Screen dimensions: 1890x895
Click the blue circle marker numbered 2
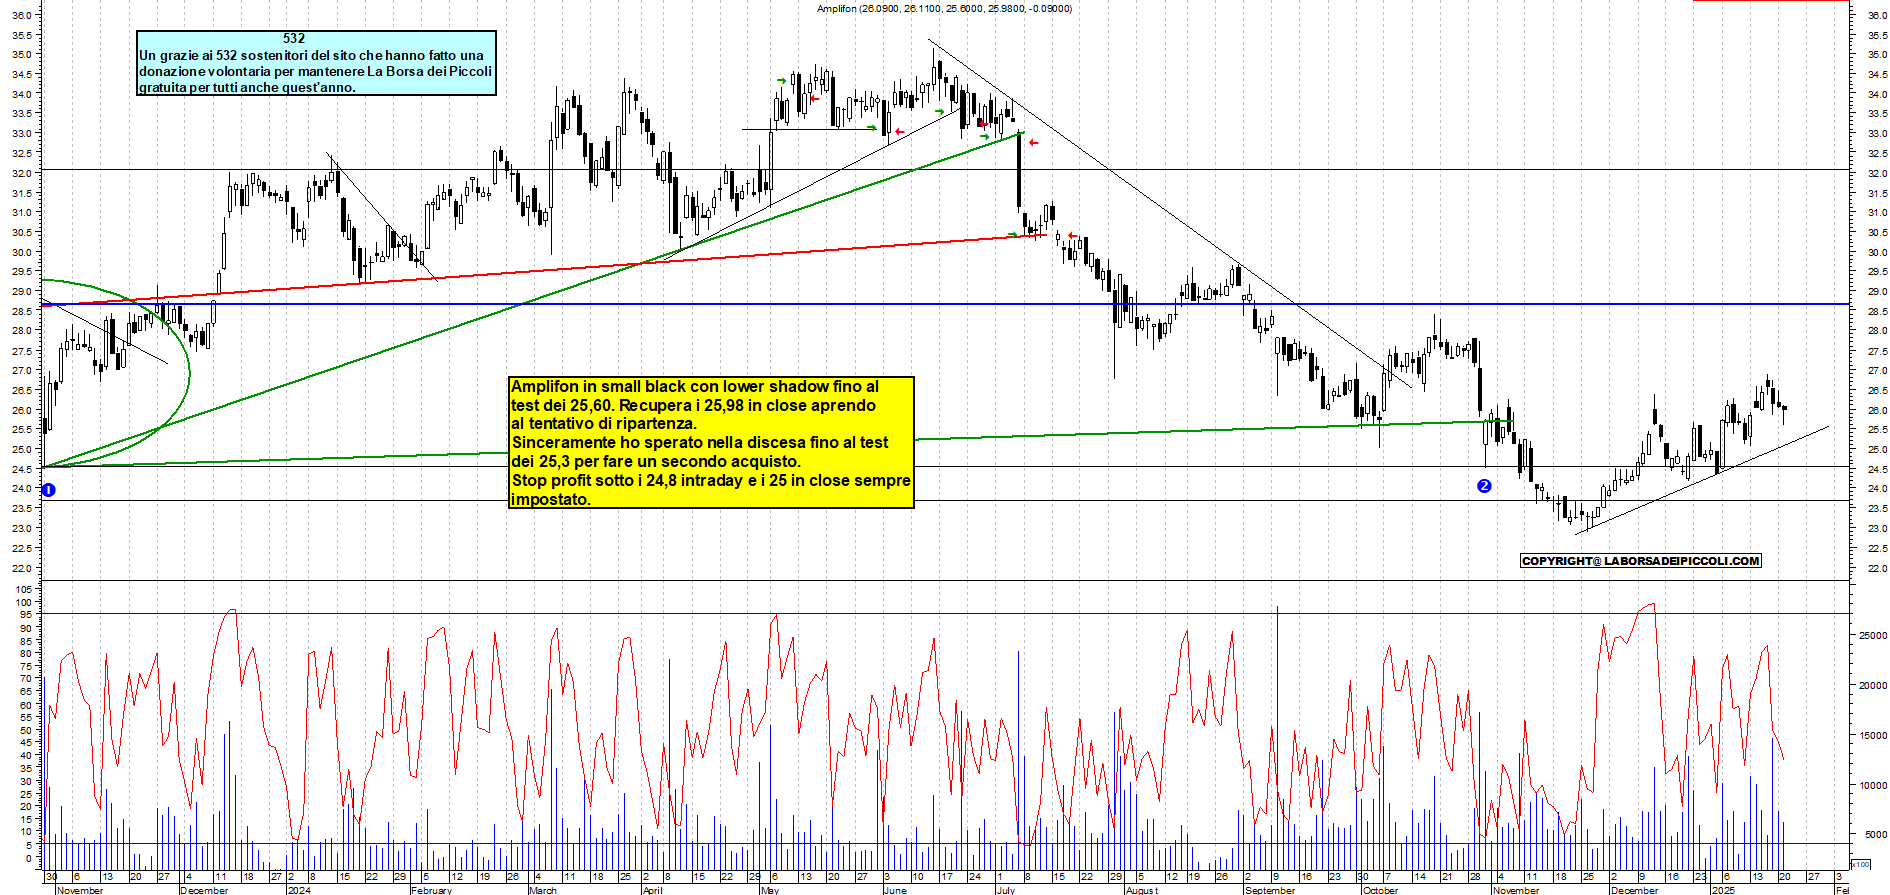point(1484,486)
